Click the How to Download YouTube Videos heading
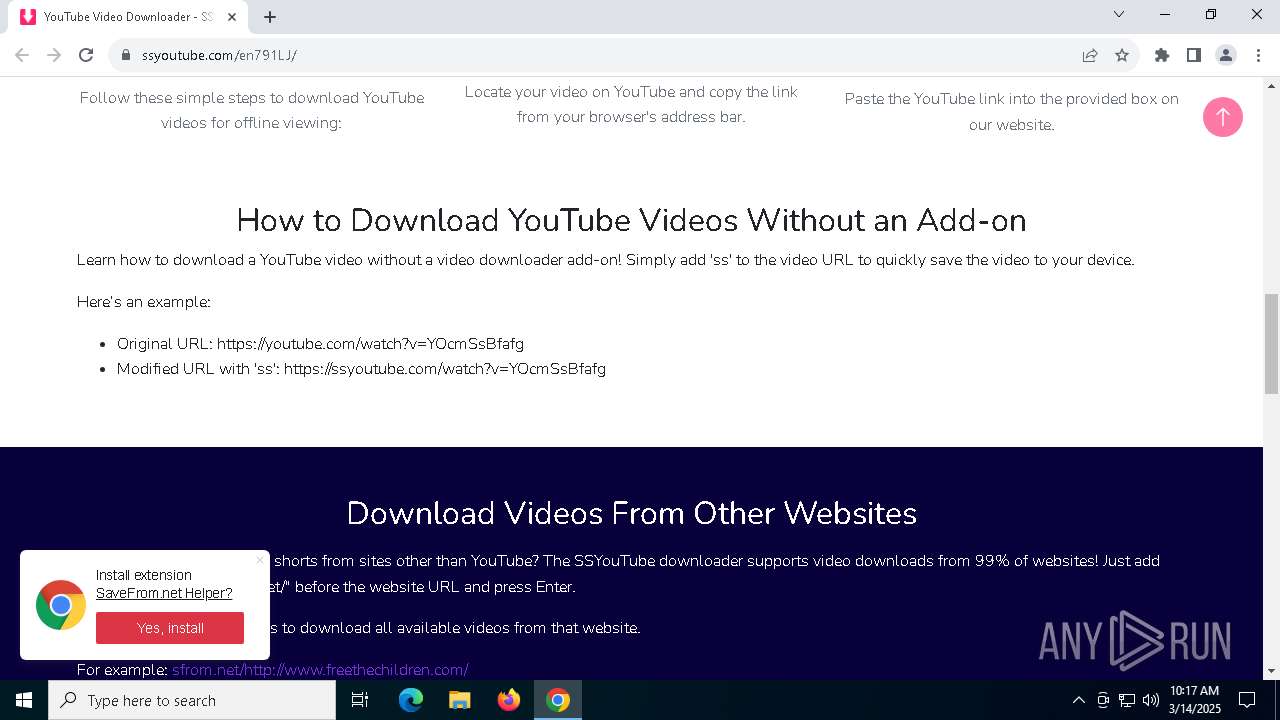 631,220
